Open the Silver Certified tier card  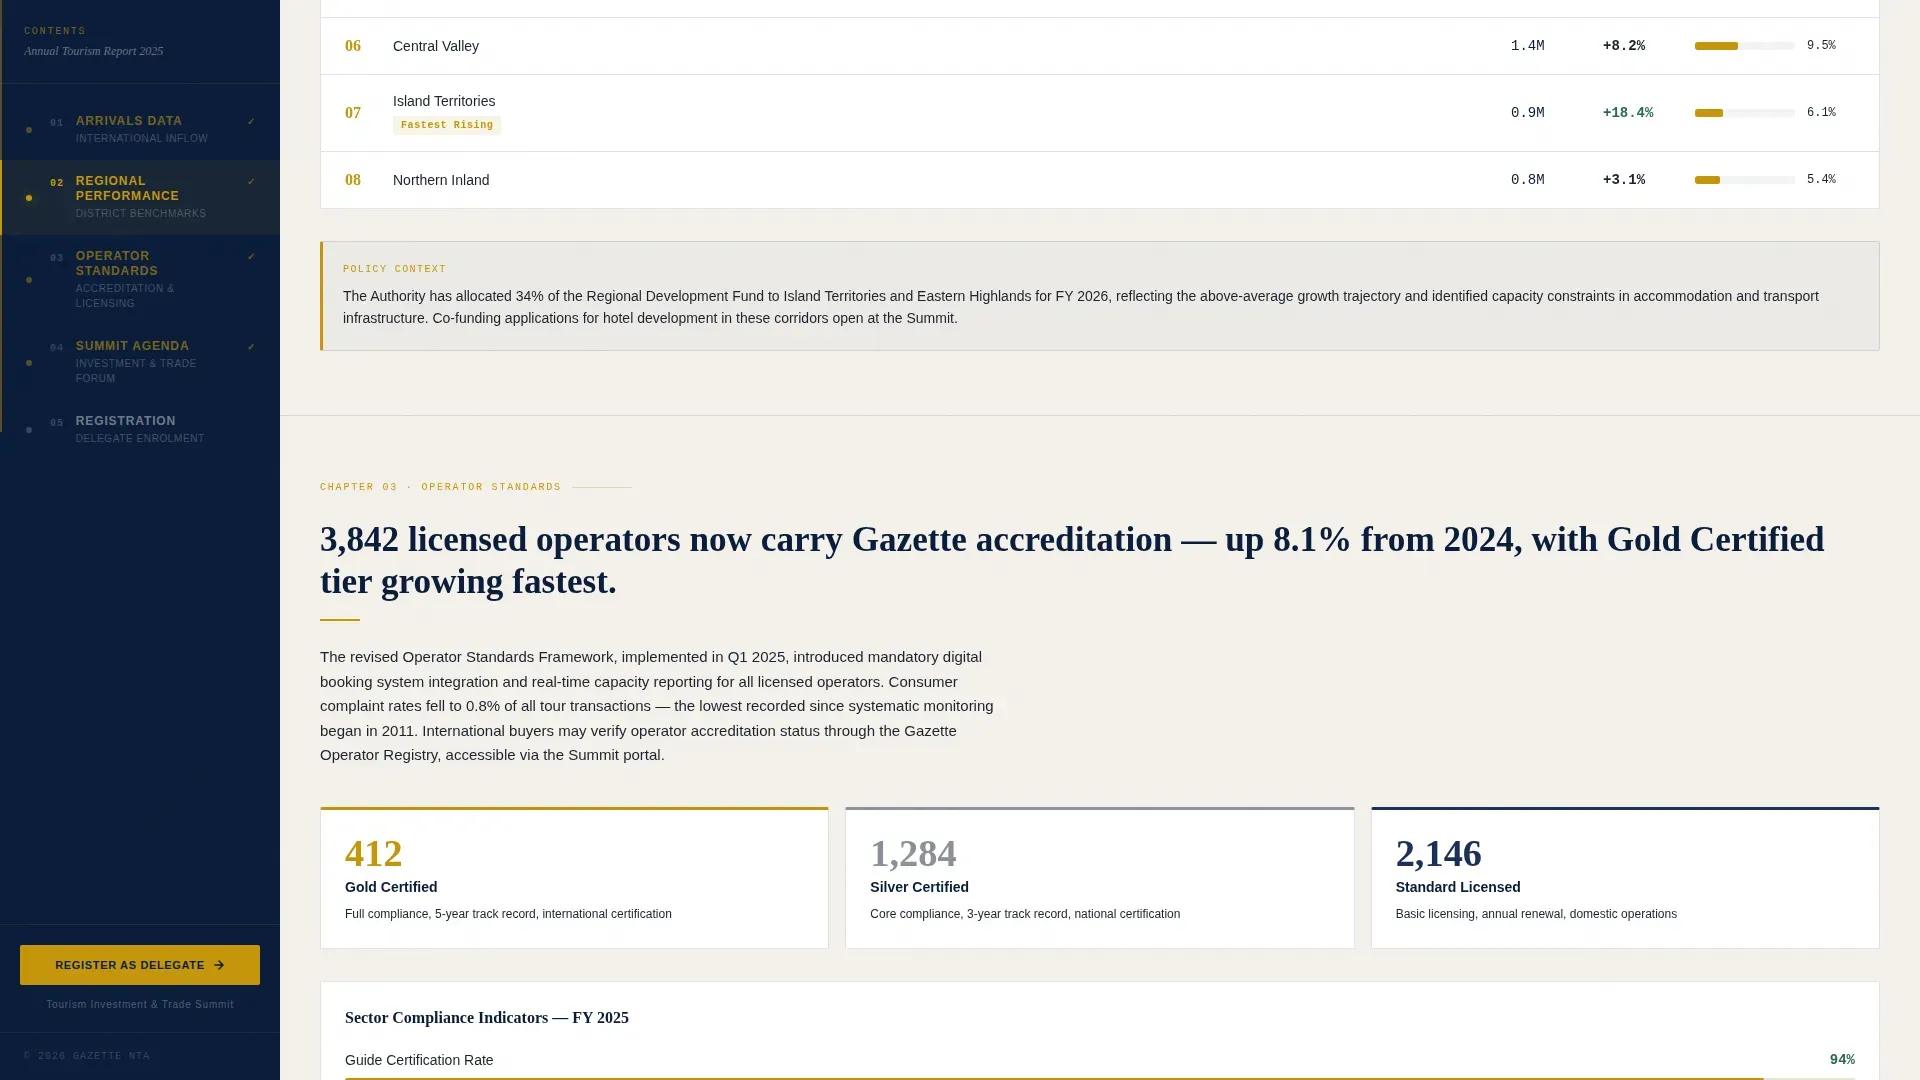pyautogui.click(x=1099, y=878)
